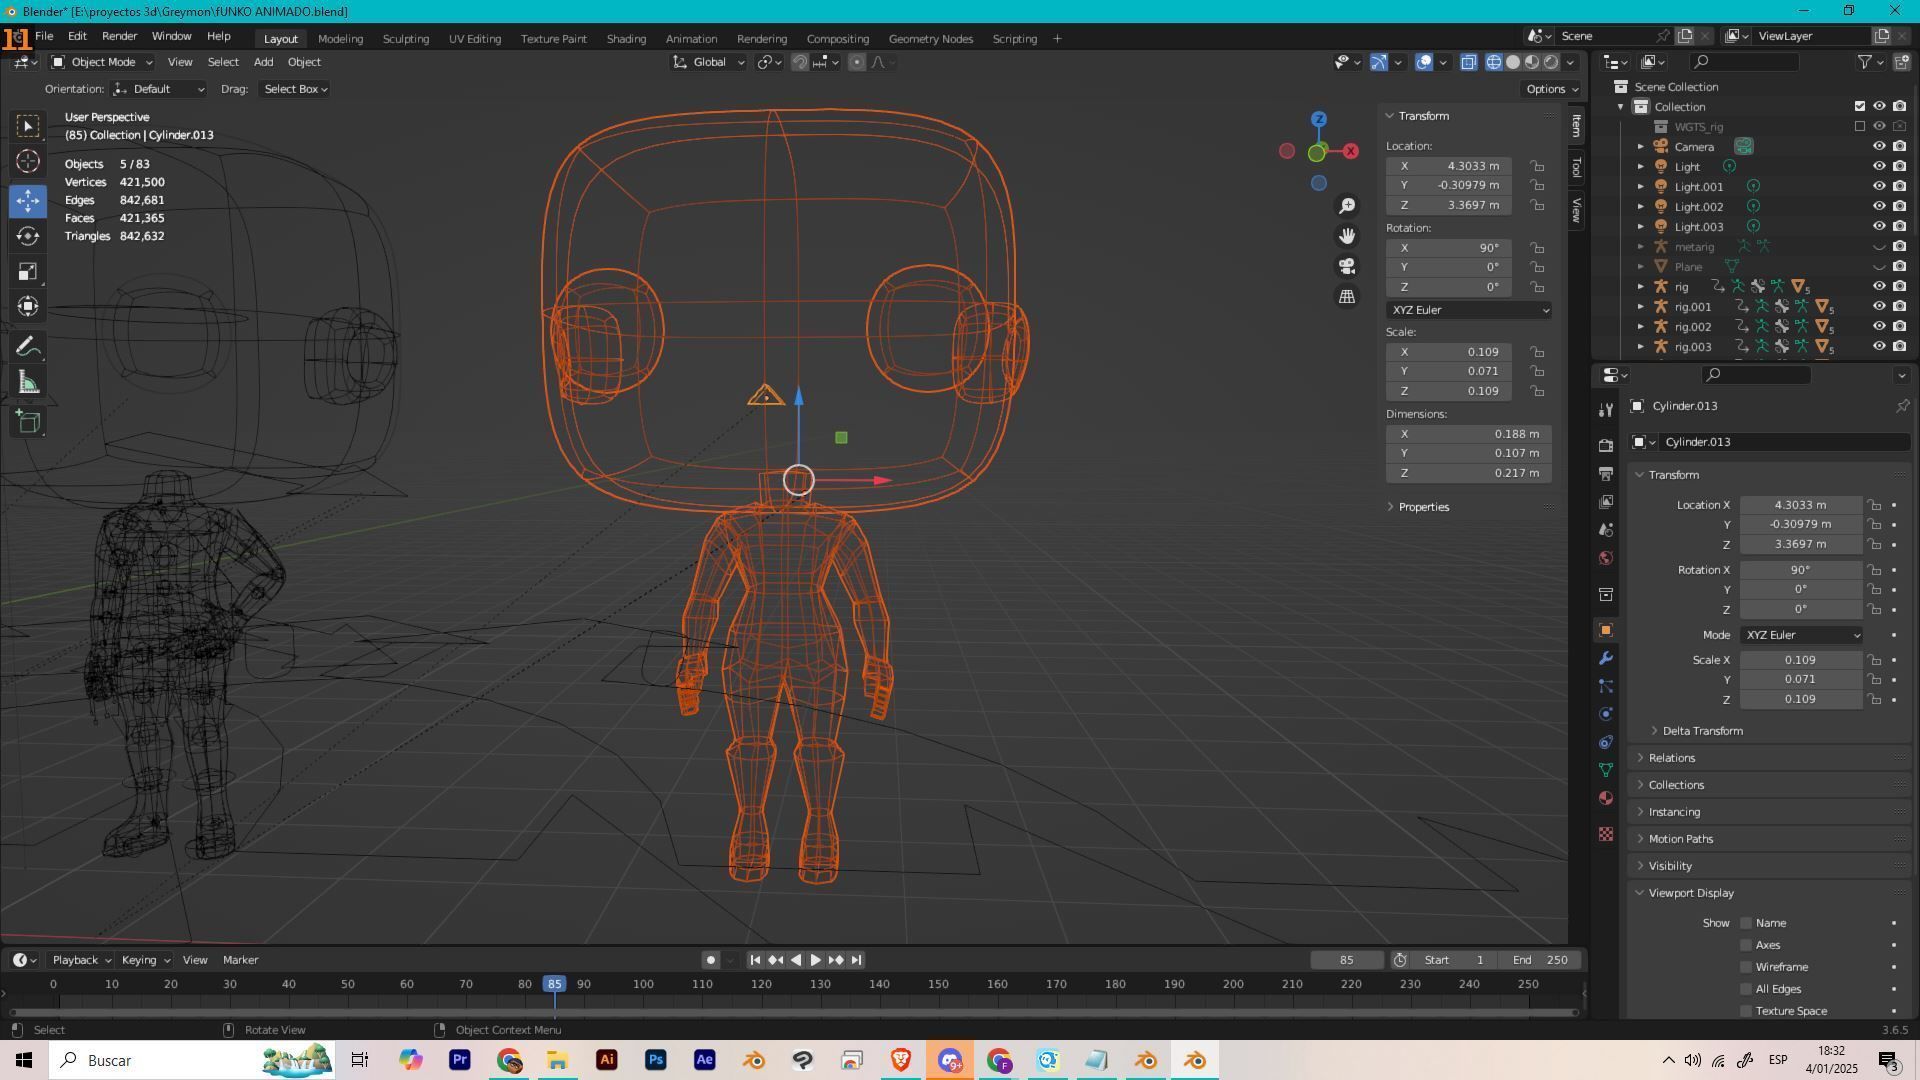Image resolution: width=1920 pixels, height=1080 pixels.
Task: Open the Modifiers properties tab
Action: pos(1606,659)
